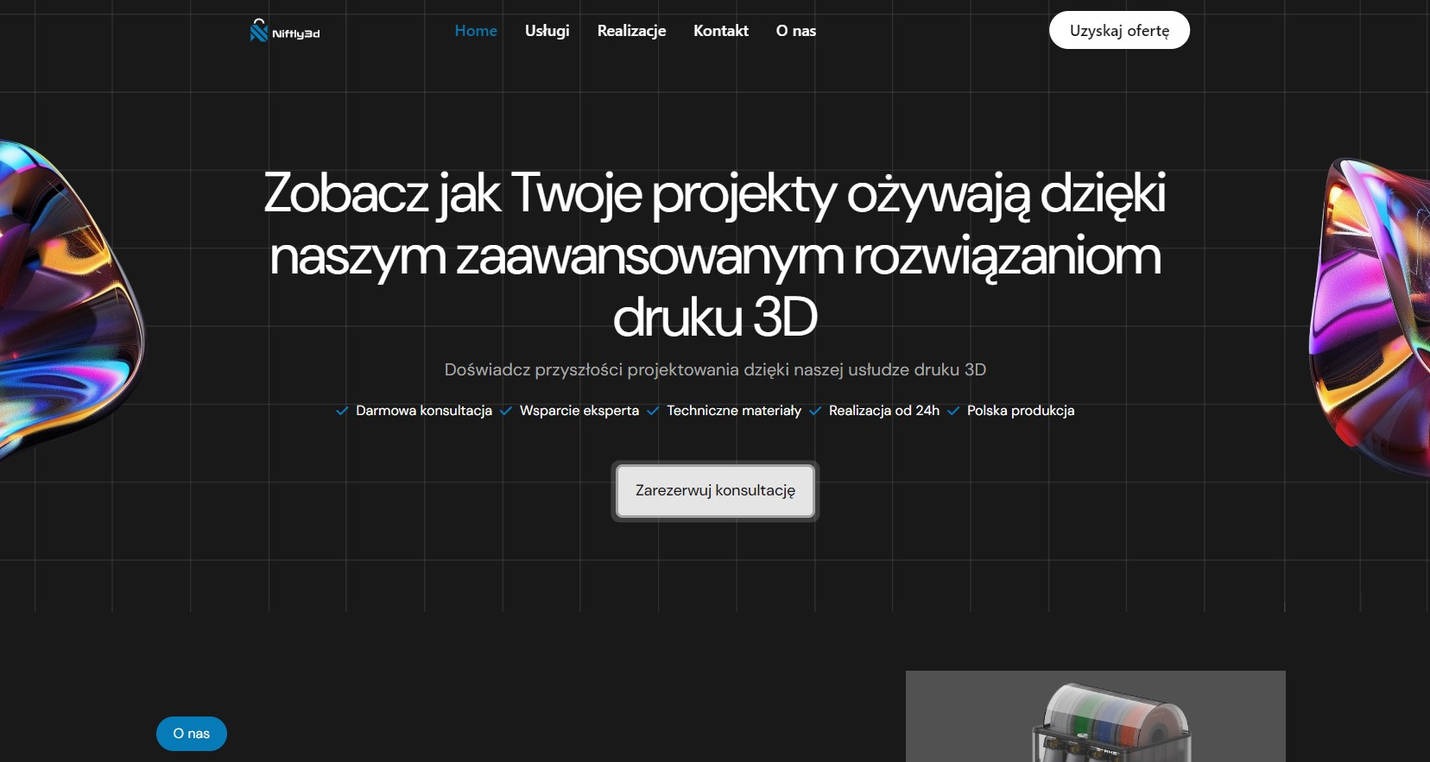Go to the Kontakt section
This screenshot has width=1430, height=762.
click(721, 28)
